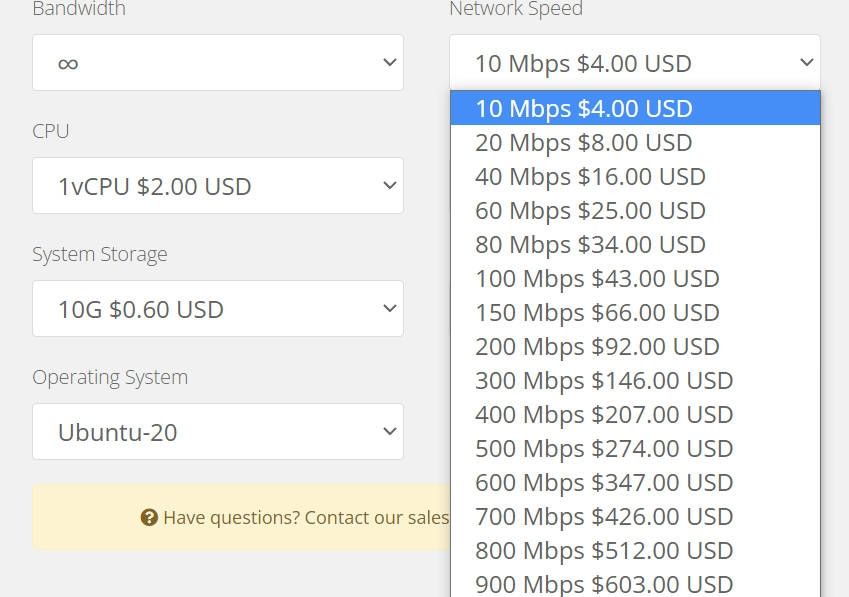The height and width of the screenshot is (597, 849).
Task: Pick 200 Mbps $92.00 USD option
Action: [x=634, y=346]
